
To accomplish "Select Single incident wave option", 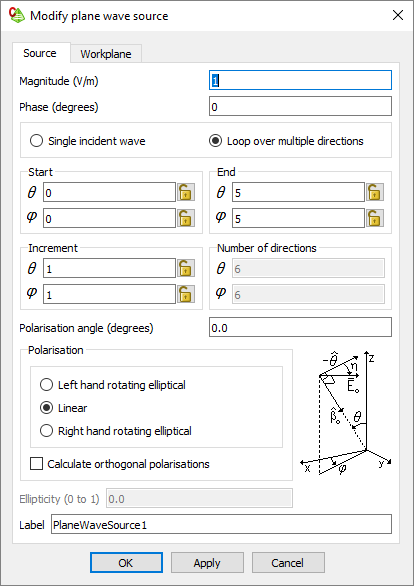I will pyautogui.click(x=87, y=141).
